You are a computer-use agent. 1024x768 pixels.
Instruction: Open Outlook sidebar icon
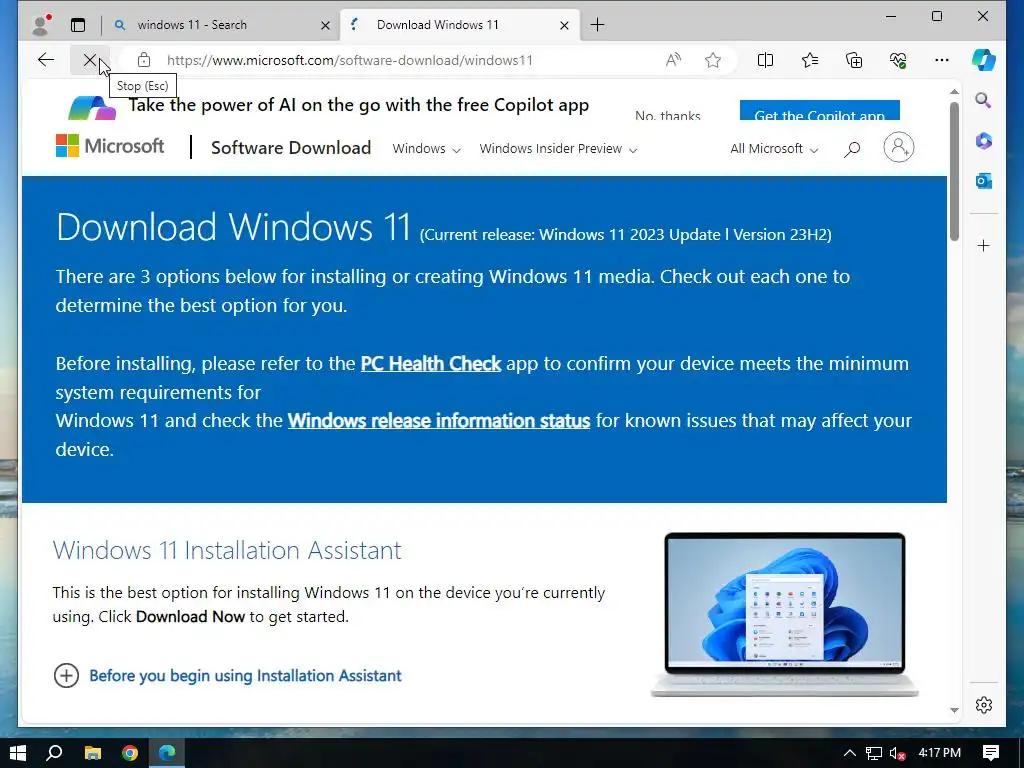click(x=984, y=181)
